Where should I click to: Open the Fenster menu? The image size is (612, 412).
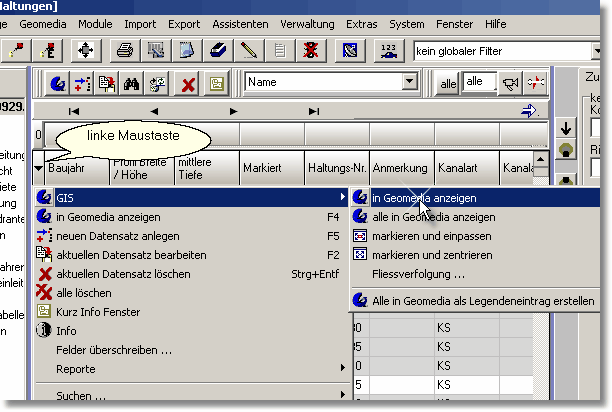(x=455, y=24)
